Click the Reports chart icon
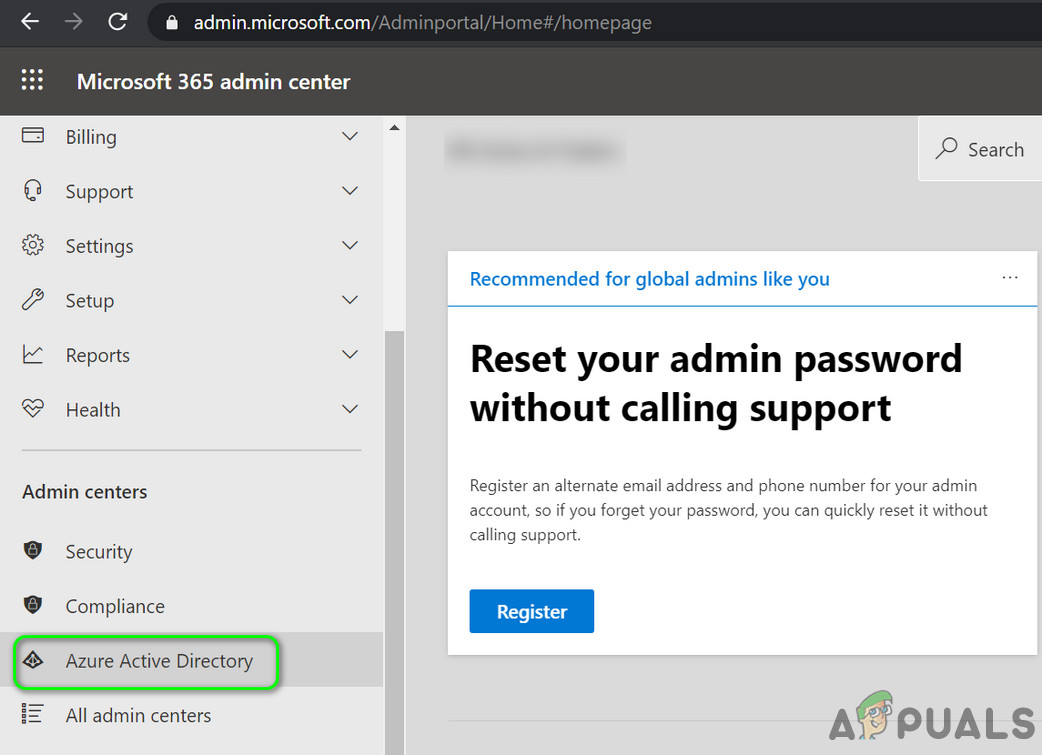 [33, 355]
